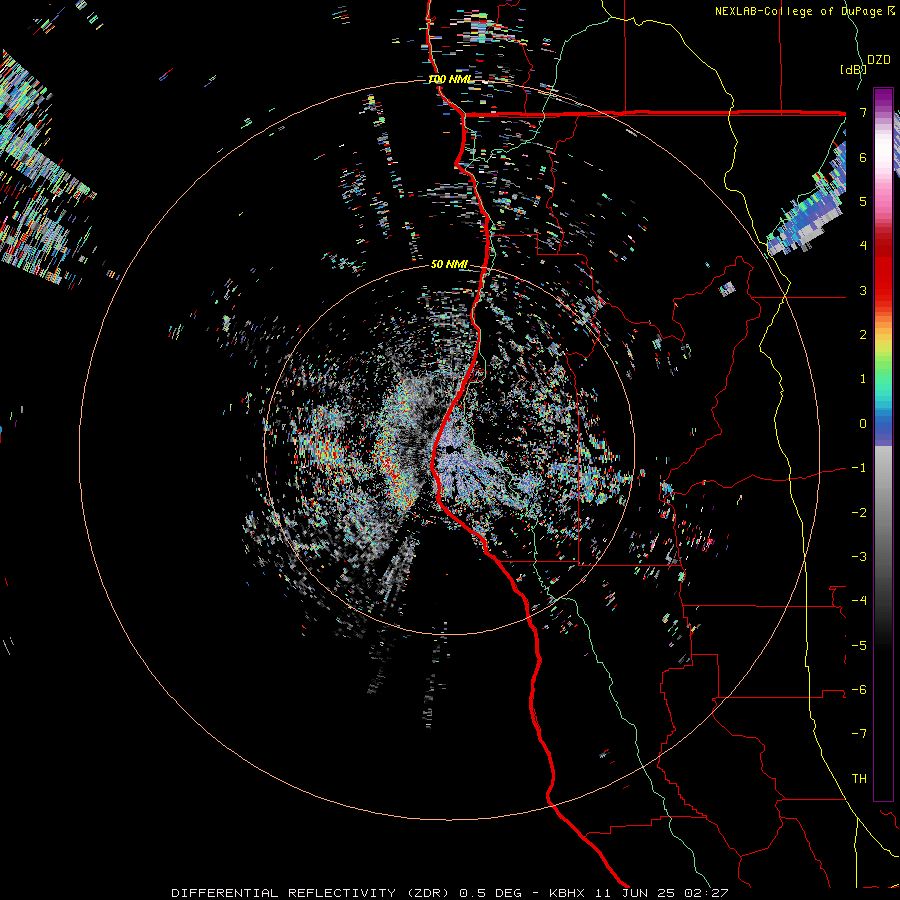
Task: Click the -5 value on color scale
Action: point(859,646)
